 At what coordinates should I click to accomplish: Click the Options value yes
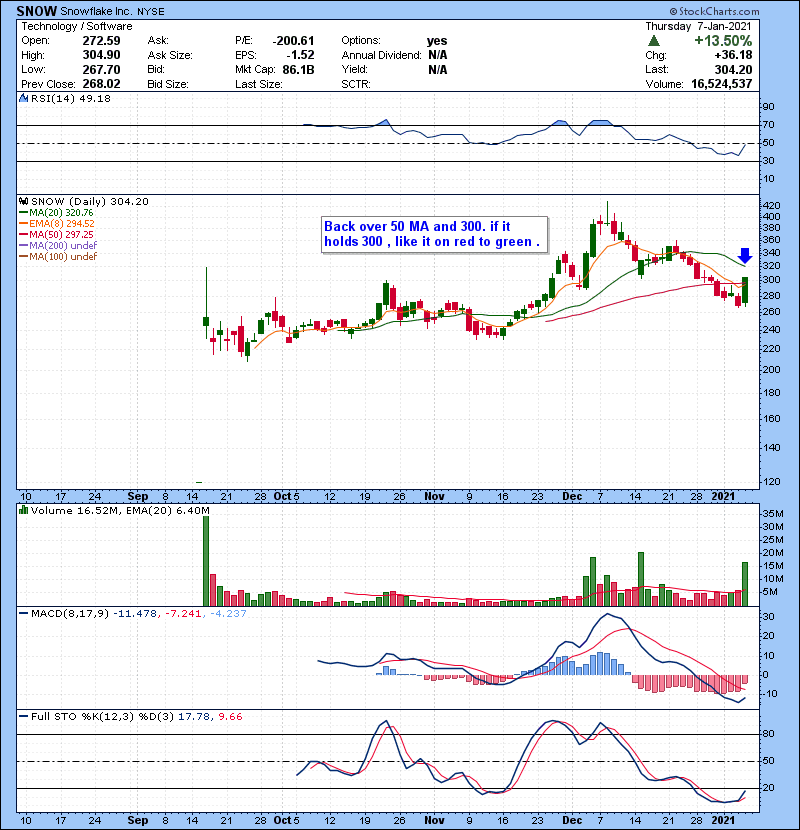437,41
